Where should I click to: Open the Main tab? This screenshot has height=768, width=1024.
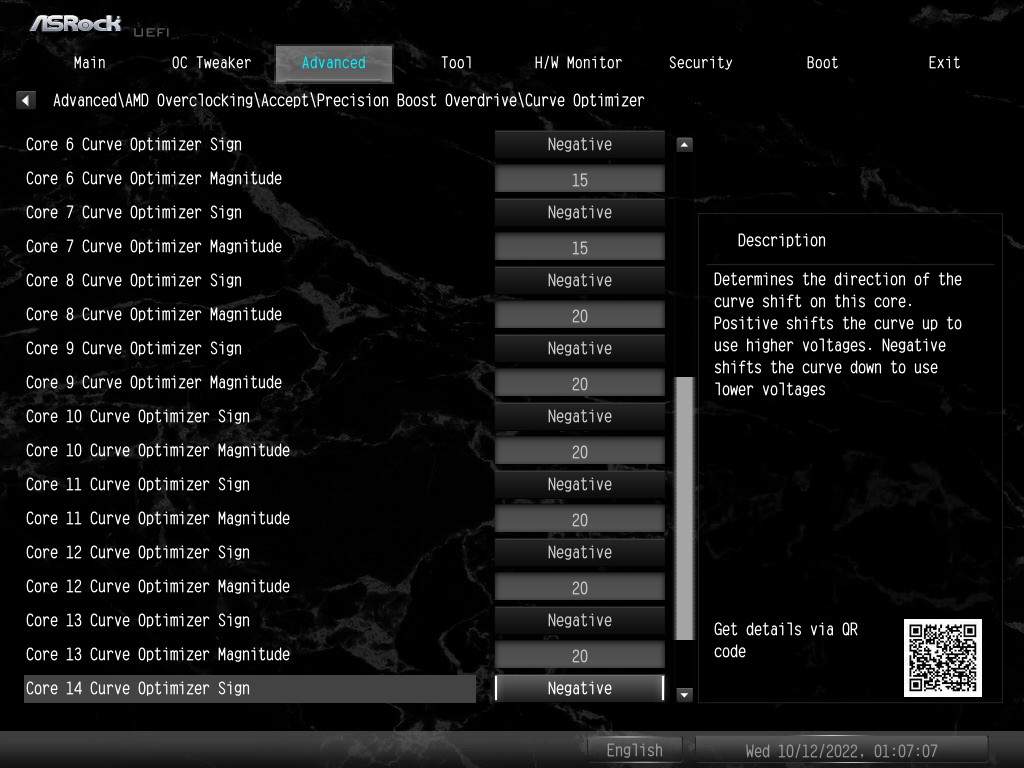(89, 63)
